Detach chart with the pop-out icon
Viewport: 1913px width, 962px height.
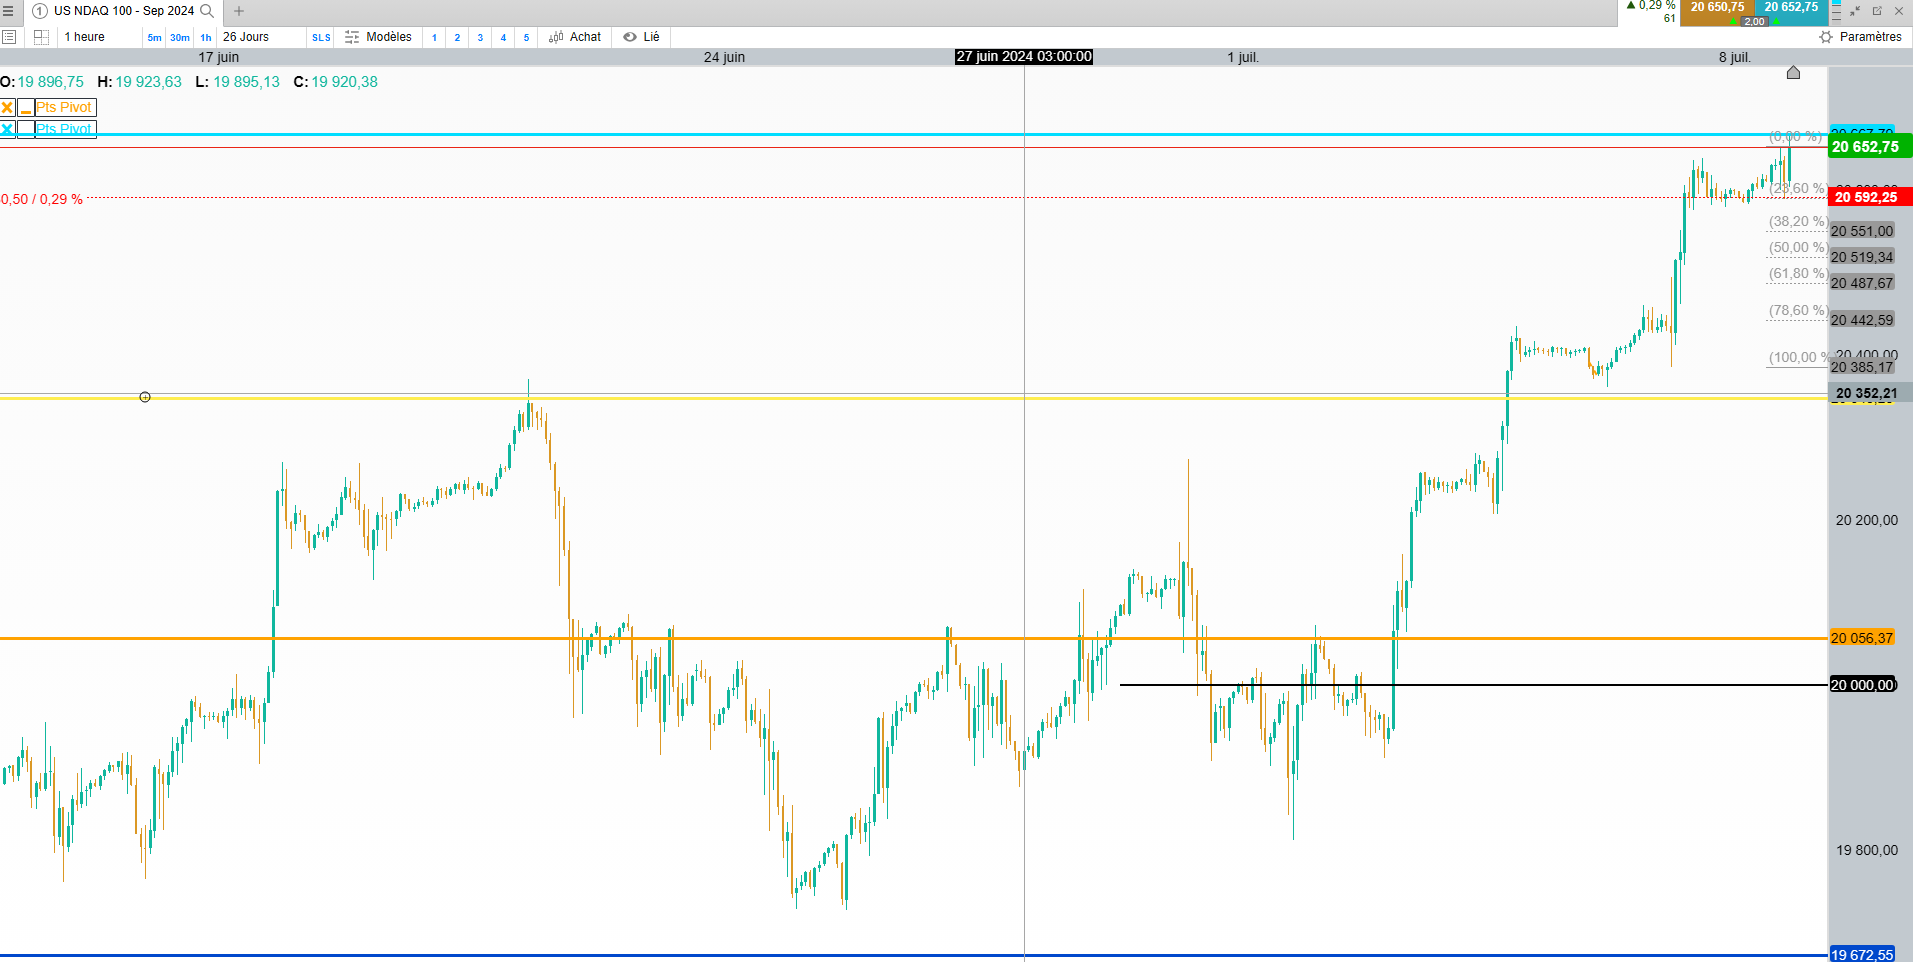click(x=1877, y=11)
